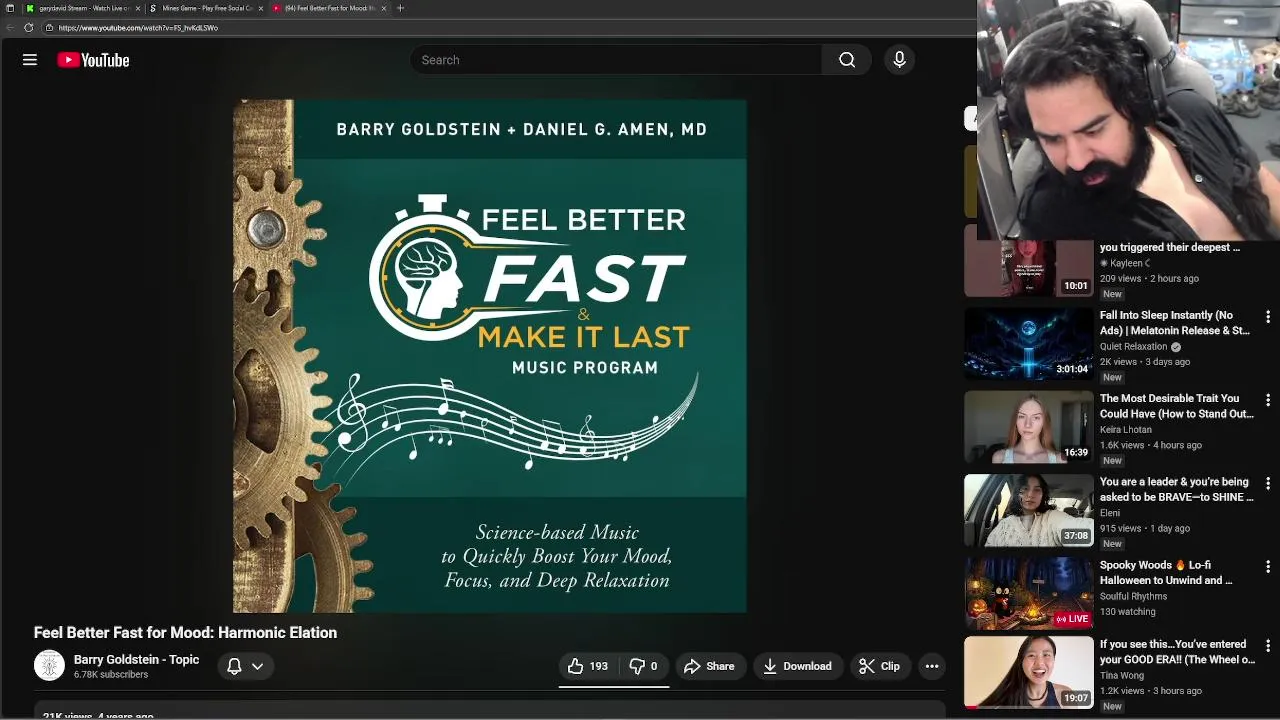Image resolution: width=1280 pixels, height=720 pixels.
Task: Open the Barry Goldstein - Topic channel name
Action: [136, 660]
